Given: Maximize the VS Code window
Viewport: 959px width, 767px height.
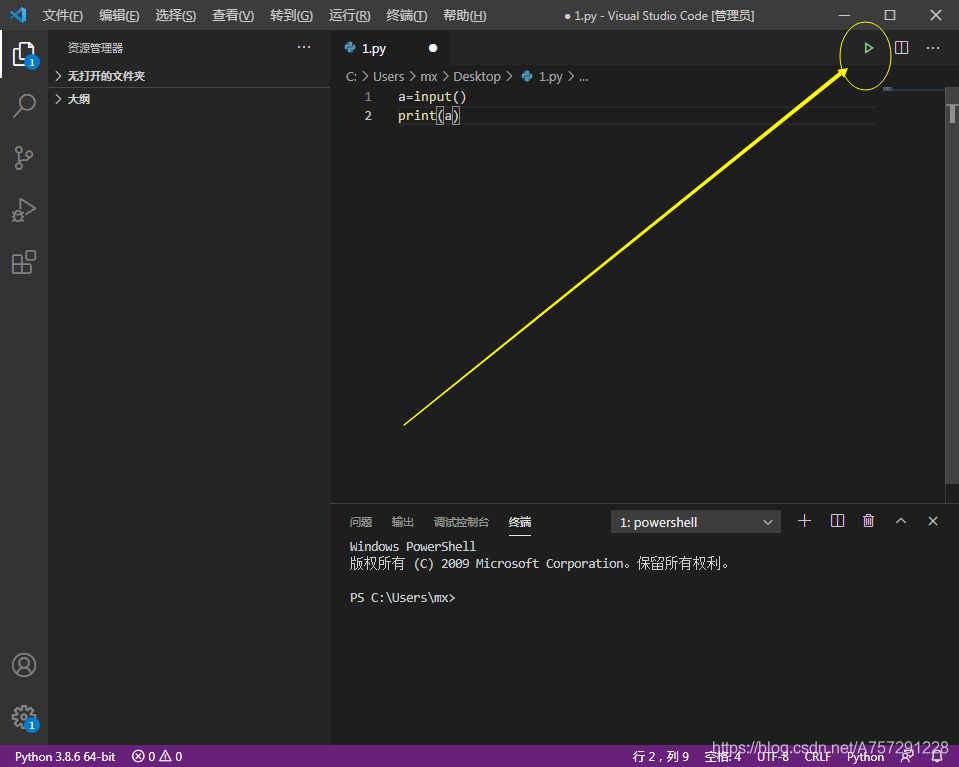Looking at the screenshot, I should pos(890,15).
